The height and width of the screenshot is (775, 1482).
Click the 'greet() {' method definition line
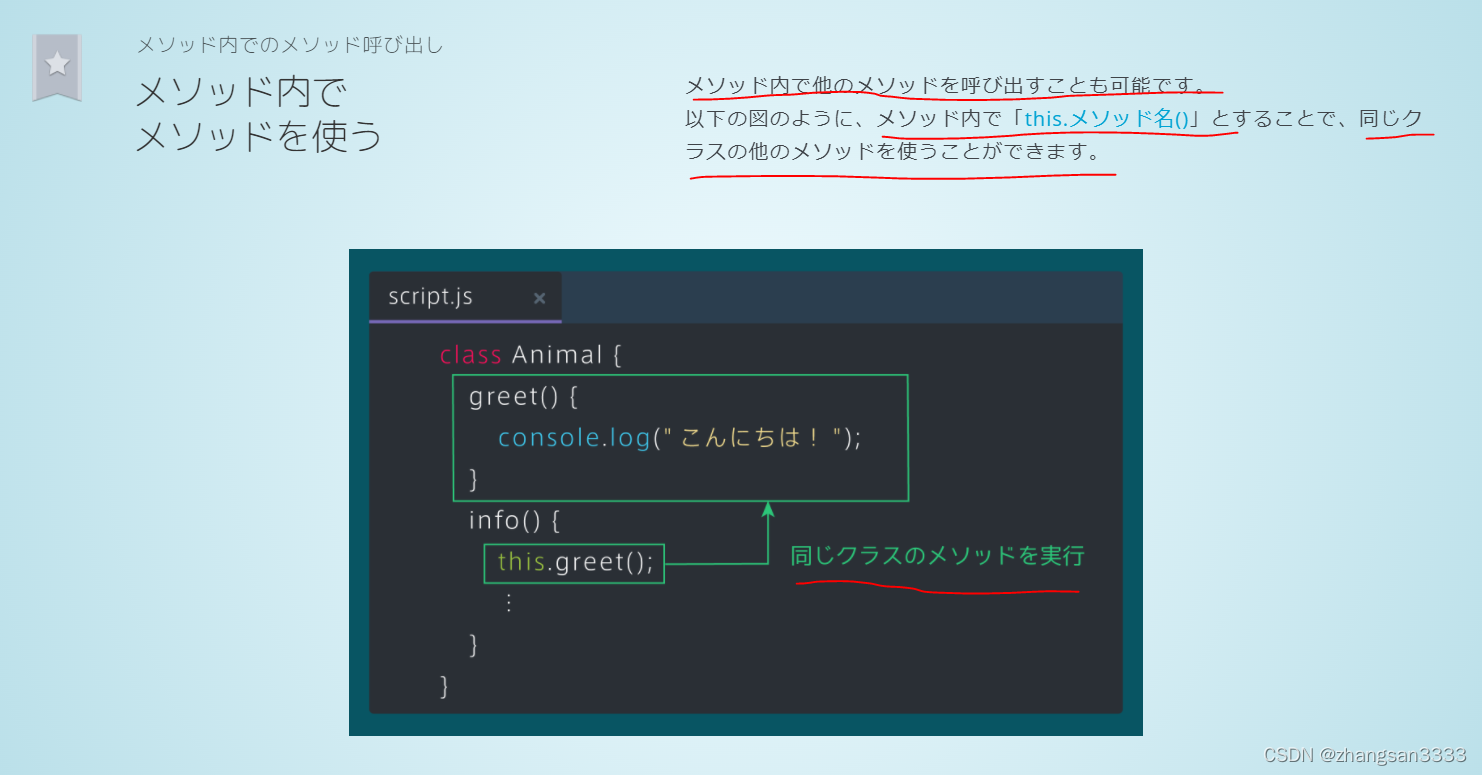523,397
